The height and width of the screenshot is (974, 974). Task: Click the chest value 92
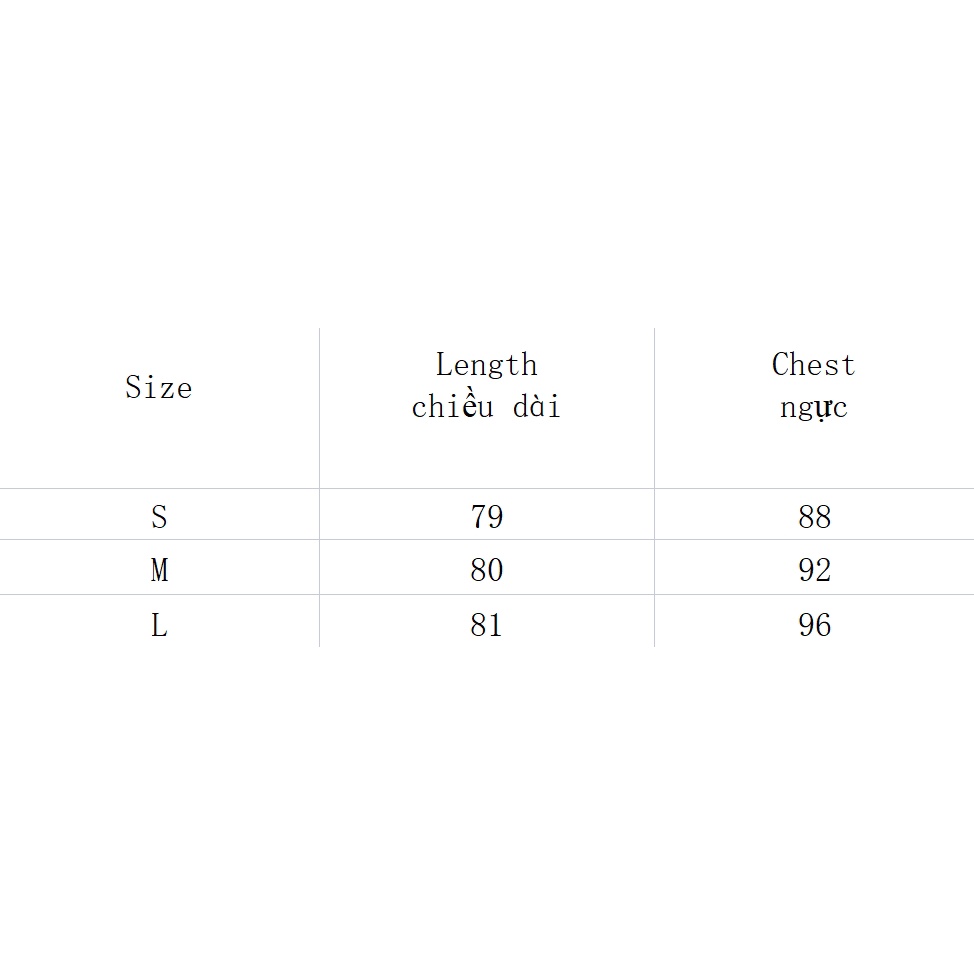(814, 570)
